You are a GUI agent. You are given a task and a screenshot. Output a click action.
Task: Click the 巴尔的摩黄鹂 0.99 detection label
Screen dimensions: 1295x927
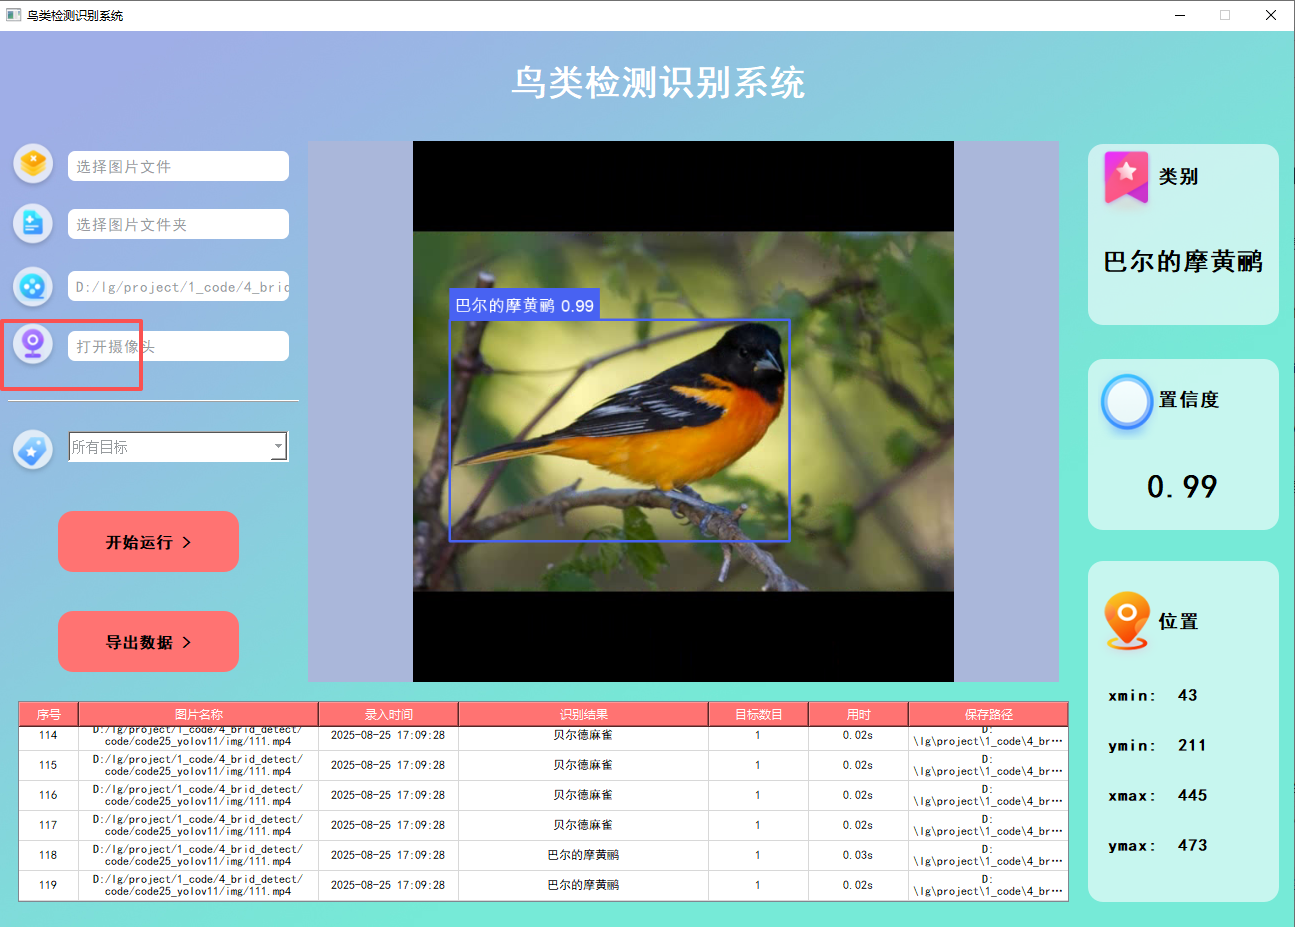tap(524, 306)
